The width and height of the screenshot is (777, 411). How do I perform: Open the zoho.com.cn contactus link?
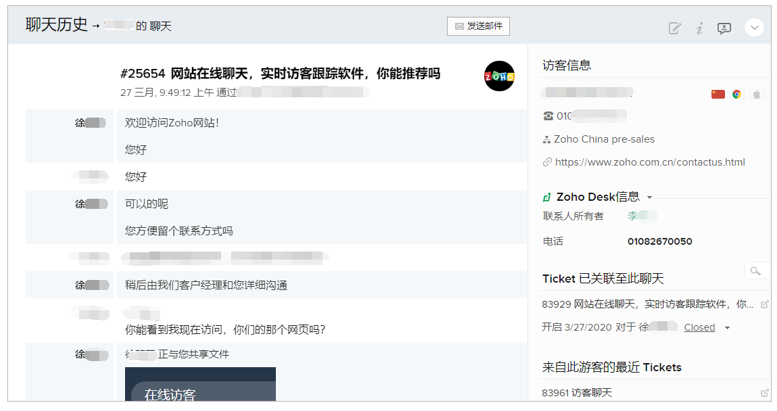649,162
